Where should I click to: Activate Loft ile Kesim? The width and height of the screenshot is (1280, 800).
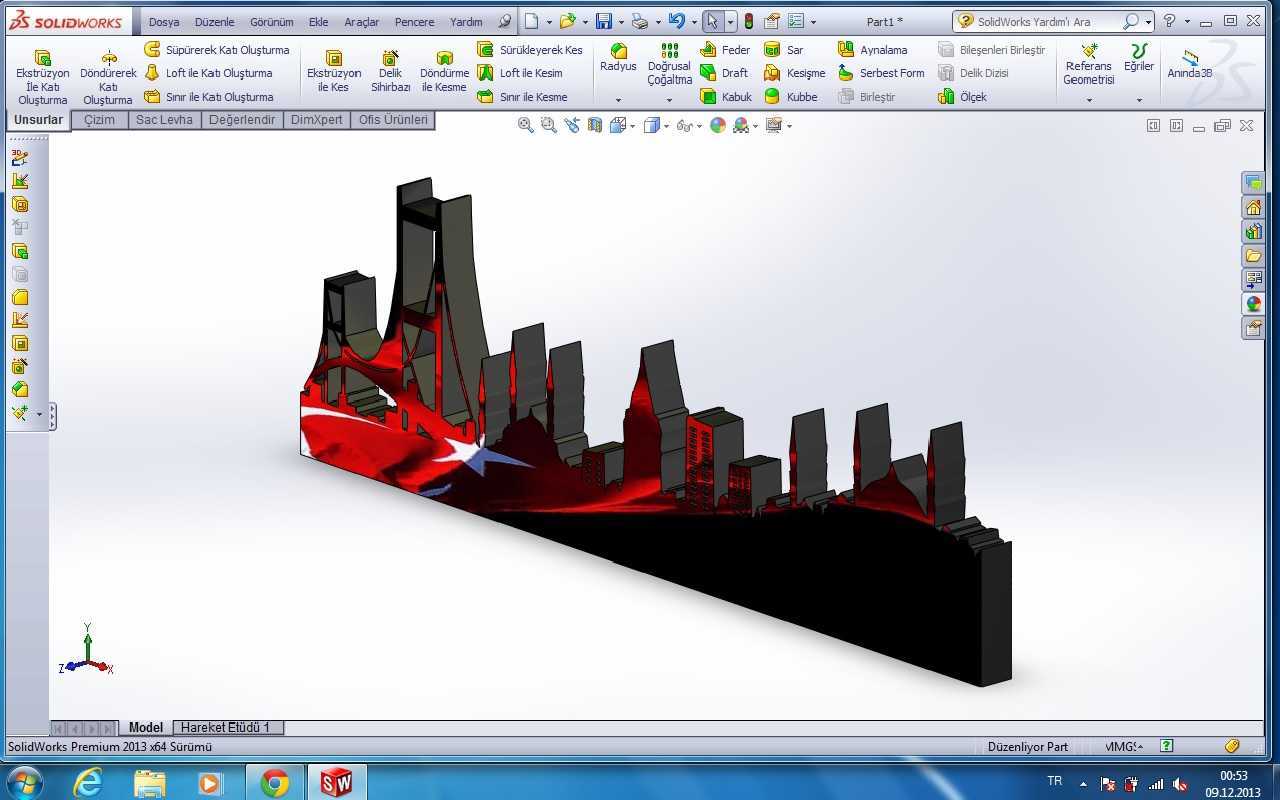[x=520, y=73]
